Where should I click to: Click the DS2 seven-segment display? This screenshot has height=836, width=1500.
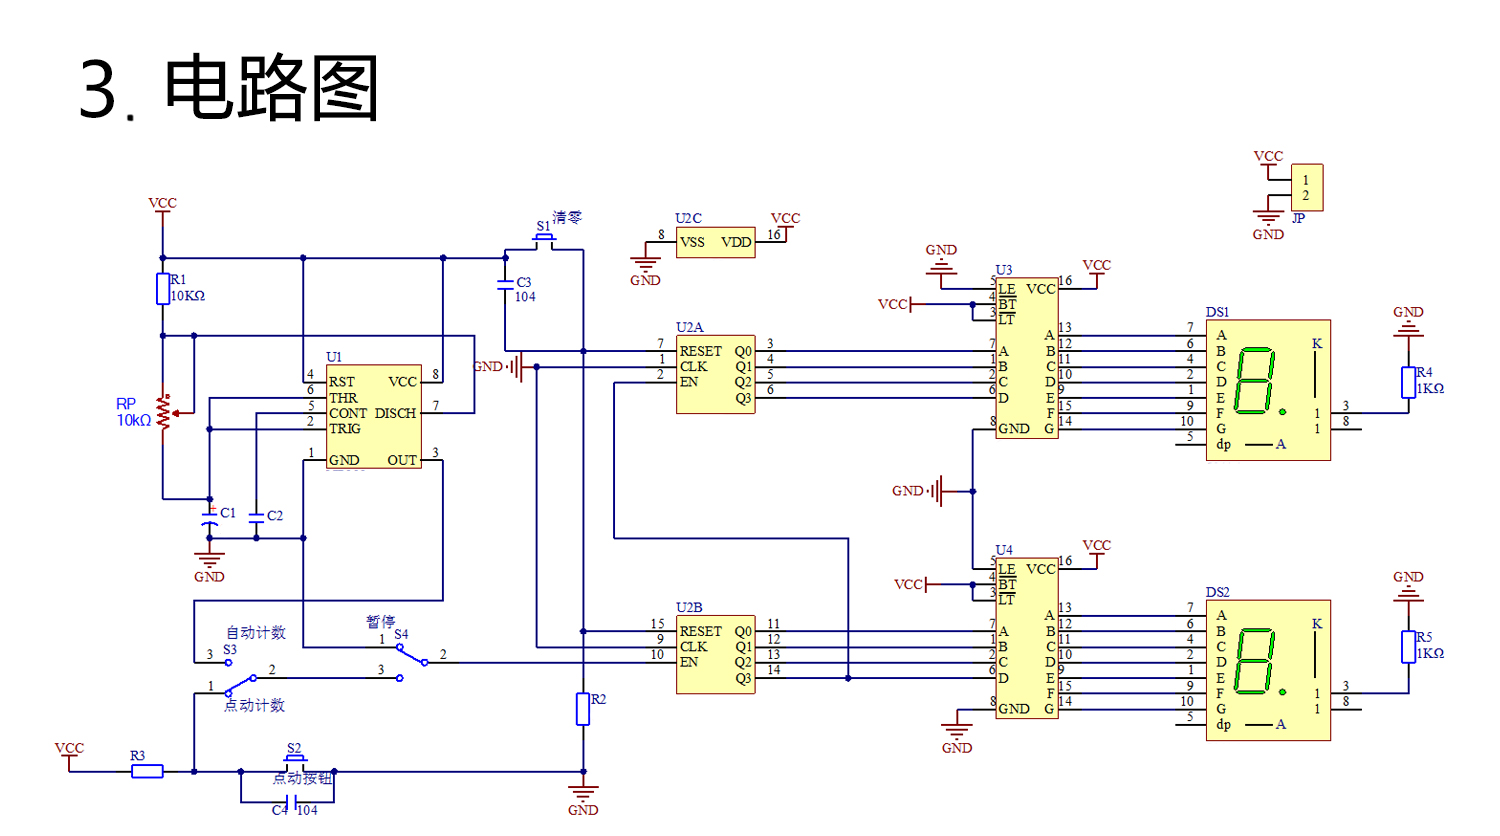[x=1268, y=670]
